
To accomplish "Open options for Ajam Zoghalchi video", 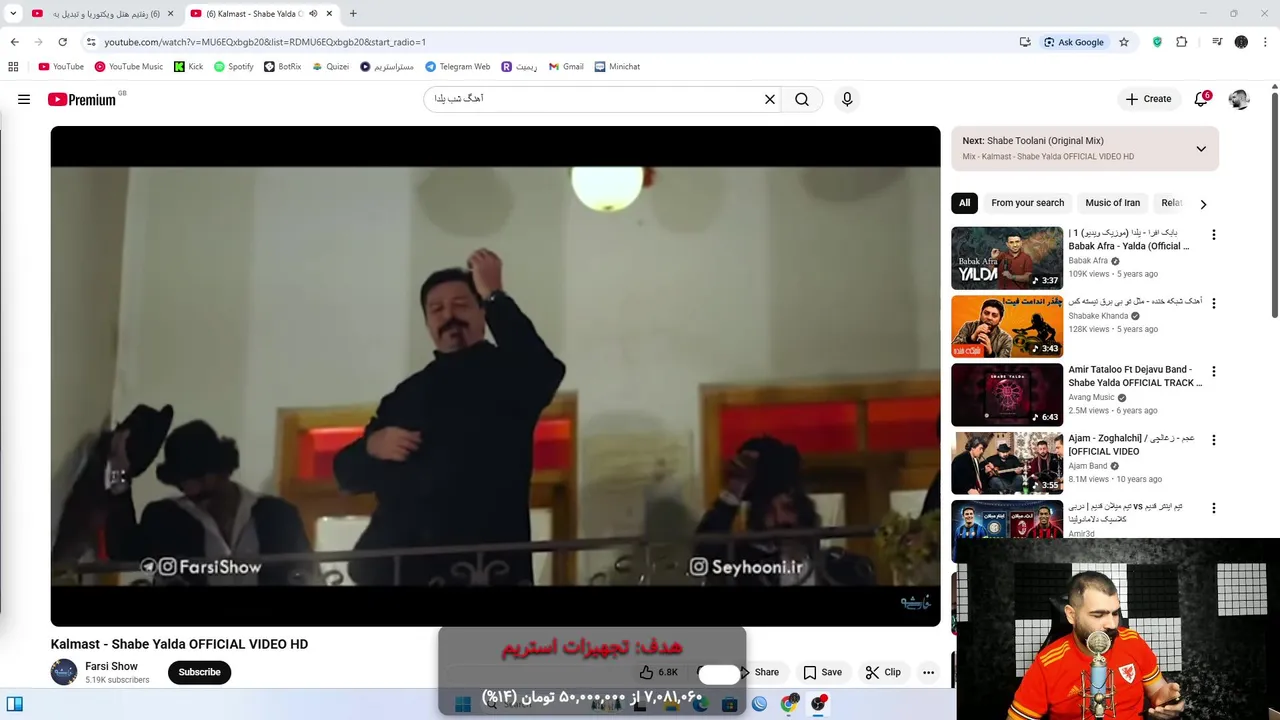I will (x=1214, y=440).
